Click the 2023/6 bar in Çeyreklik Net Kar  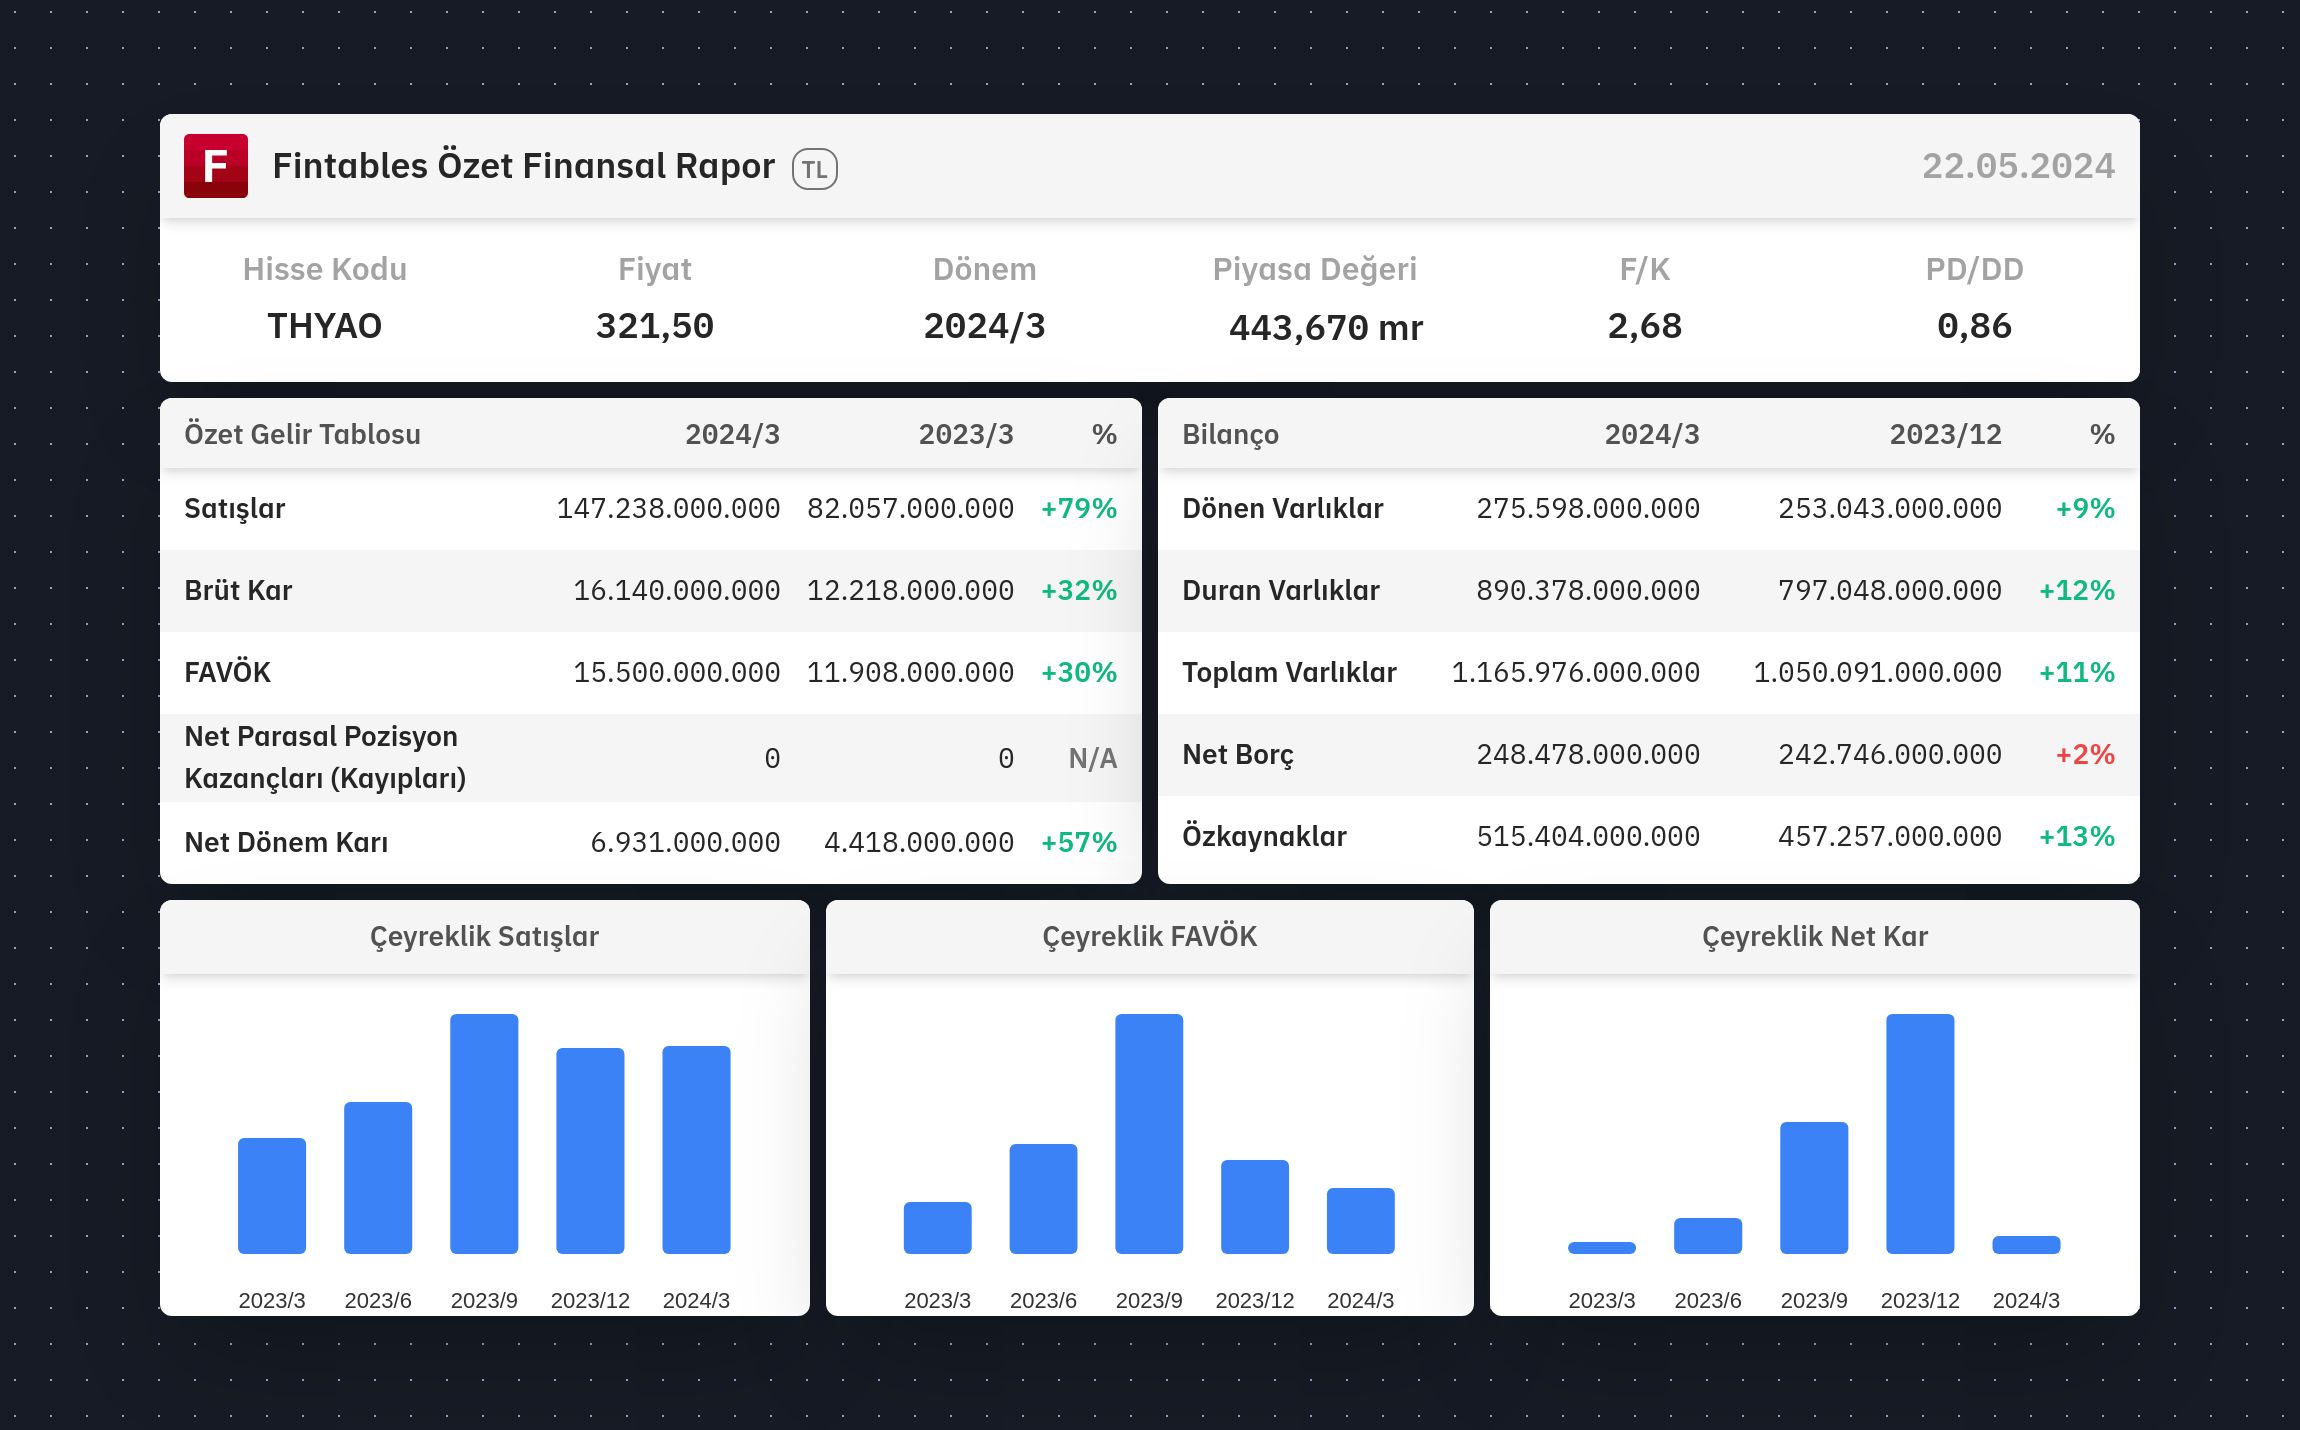click(1708, 1236)
